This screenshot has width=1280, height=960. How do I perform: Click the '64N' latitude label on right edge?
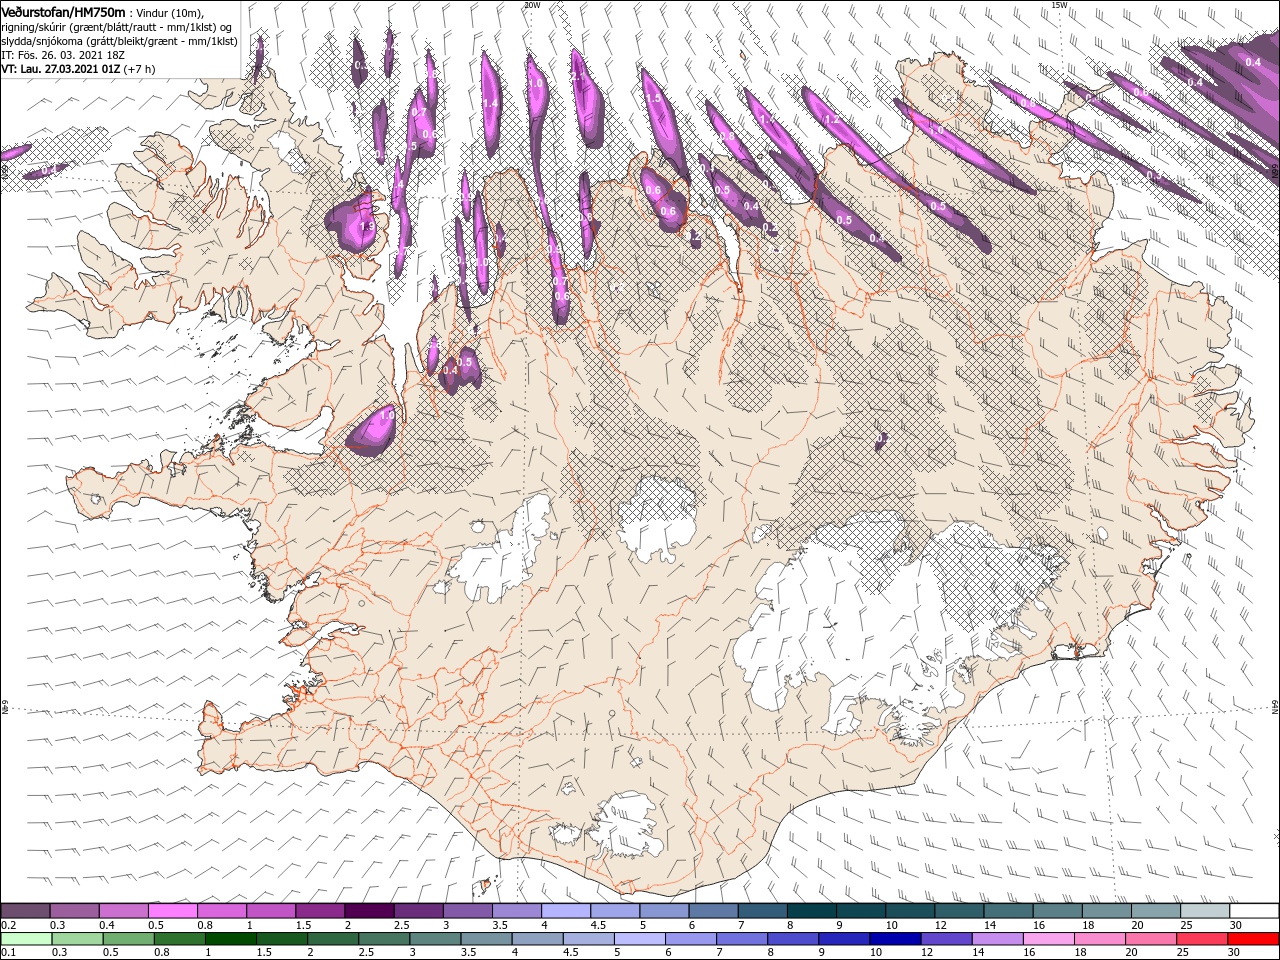1275,707
